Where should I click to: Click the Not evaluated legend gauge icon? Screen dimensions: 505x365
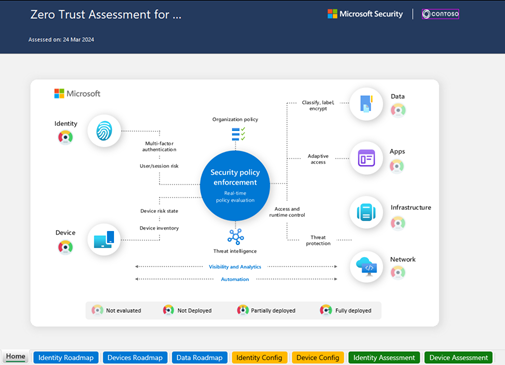pos(97,310)
